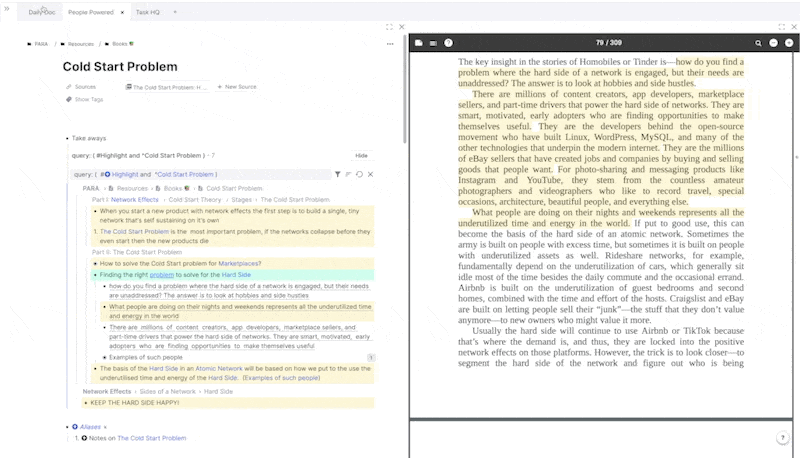Image resolution: width=800 pixels, height=458 pixels.
Task: Click Part II: The Cold Start Problem heading
Action: click(x=137, y=252)
